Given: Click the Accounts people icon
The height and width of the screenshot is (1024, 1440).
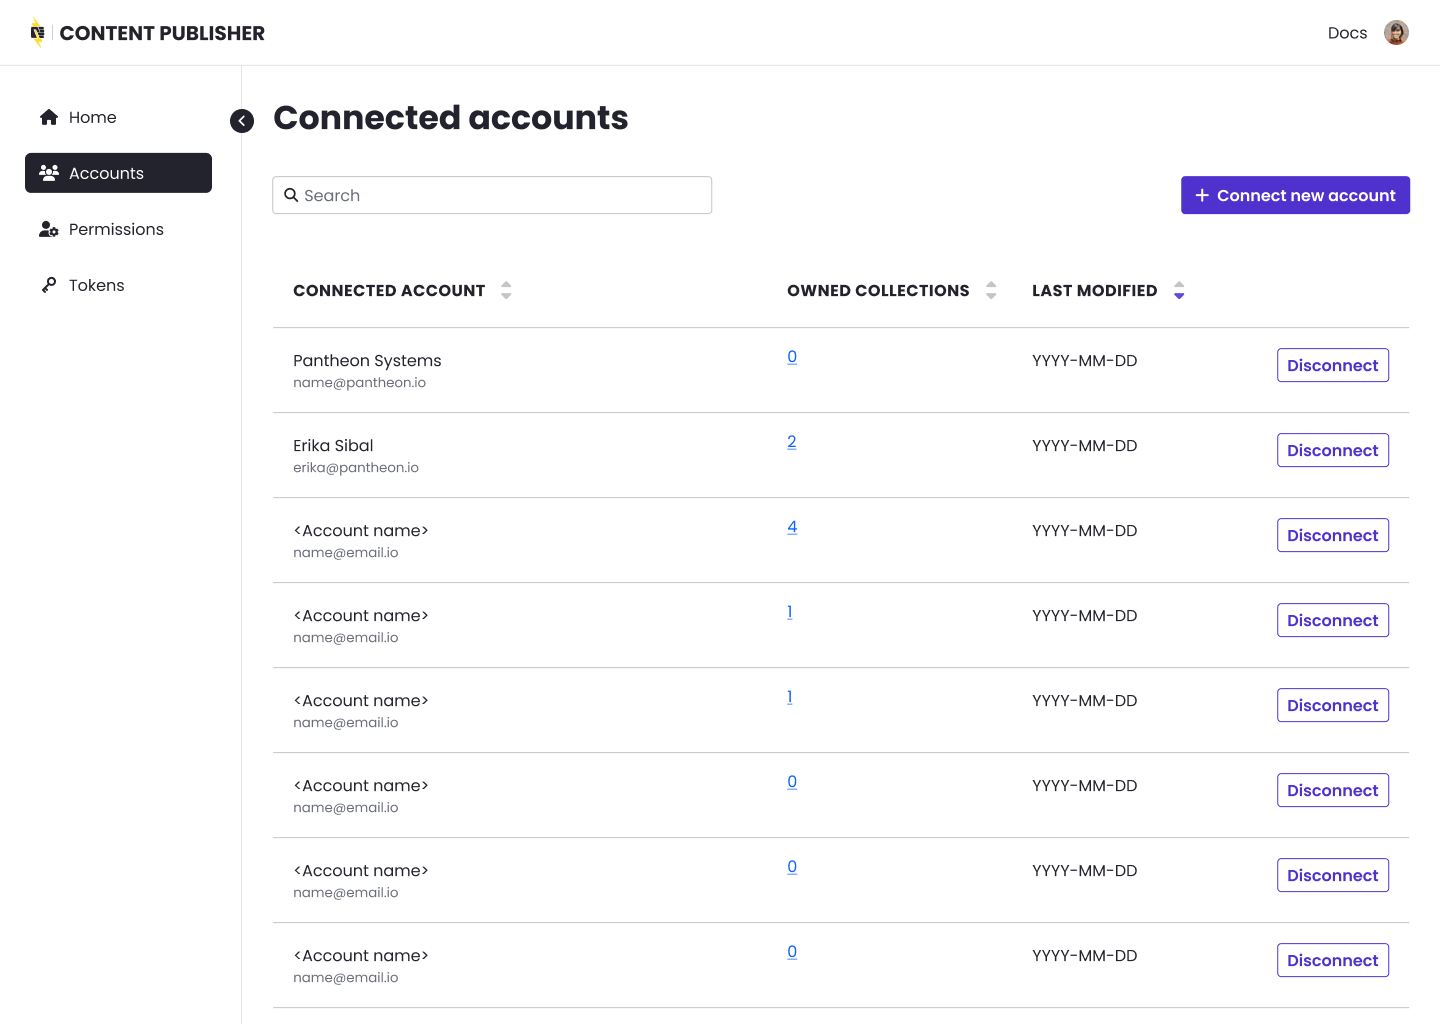Looking at the screenshot, I should (x=49, y=173).
